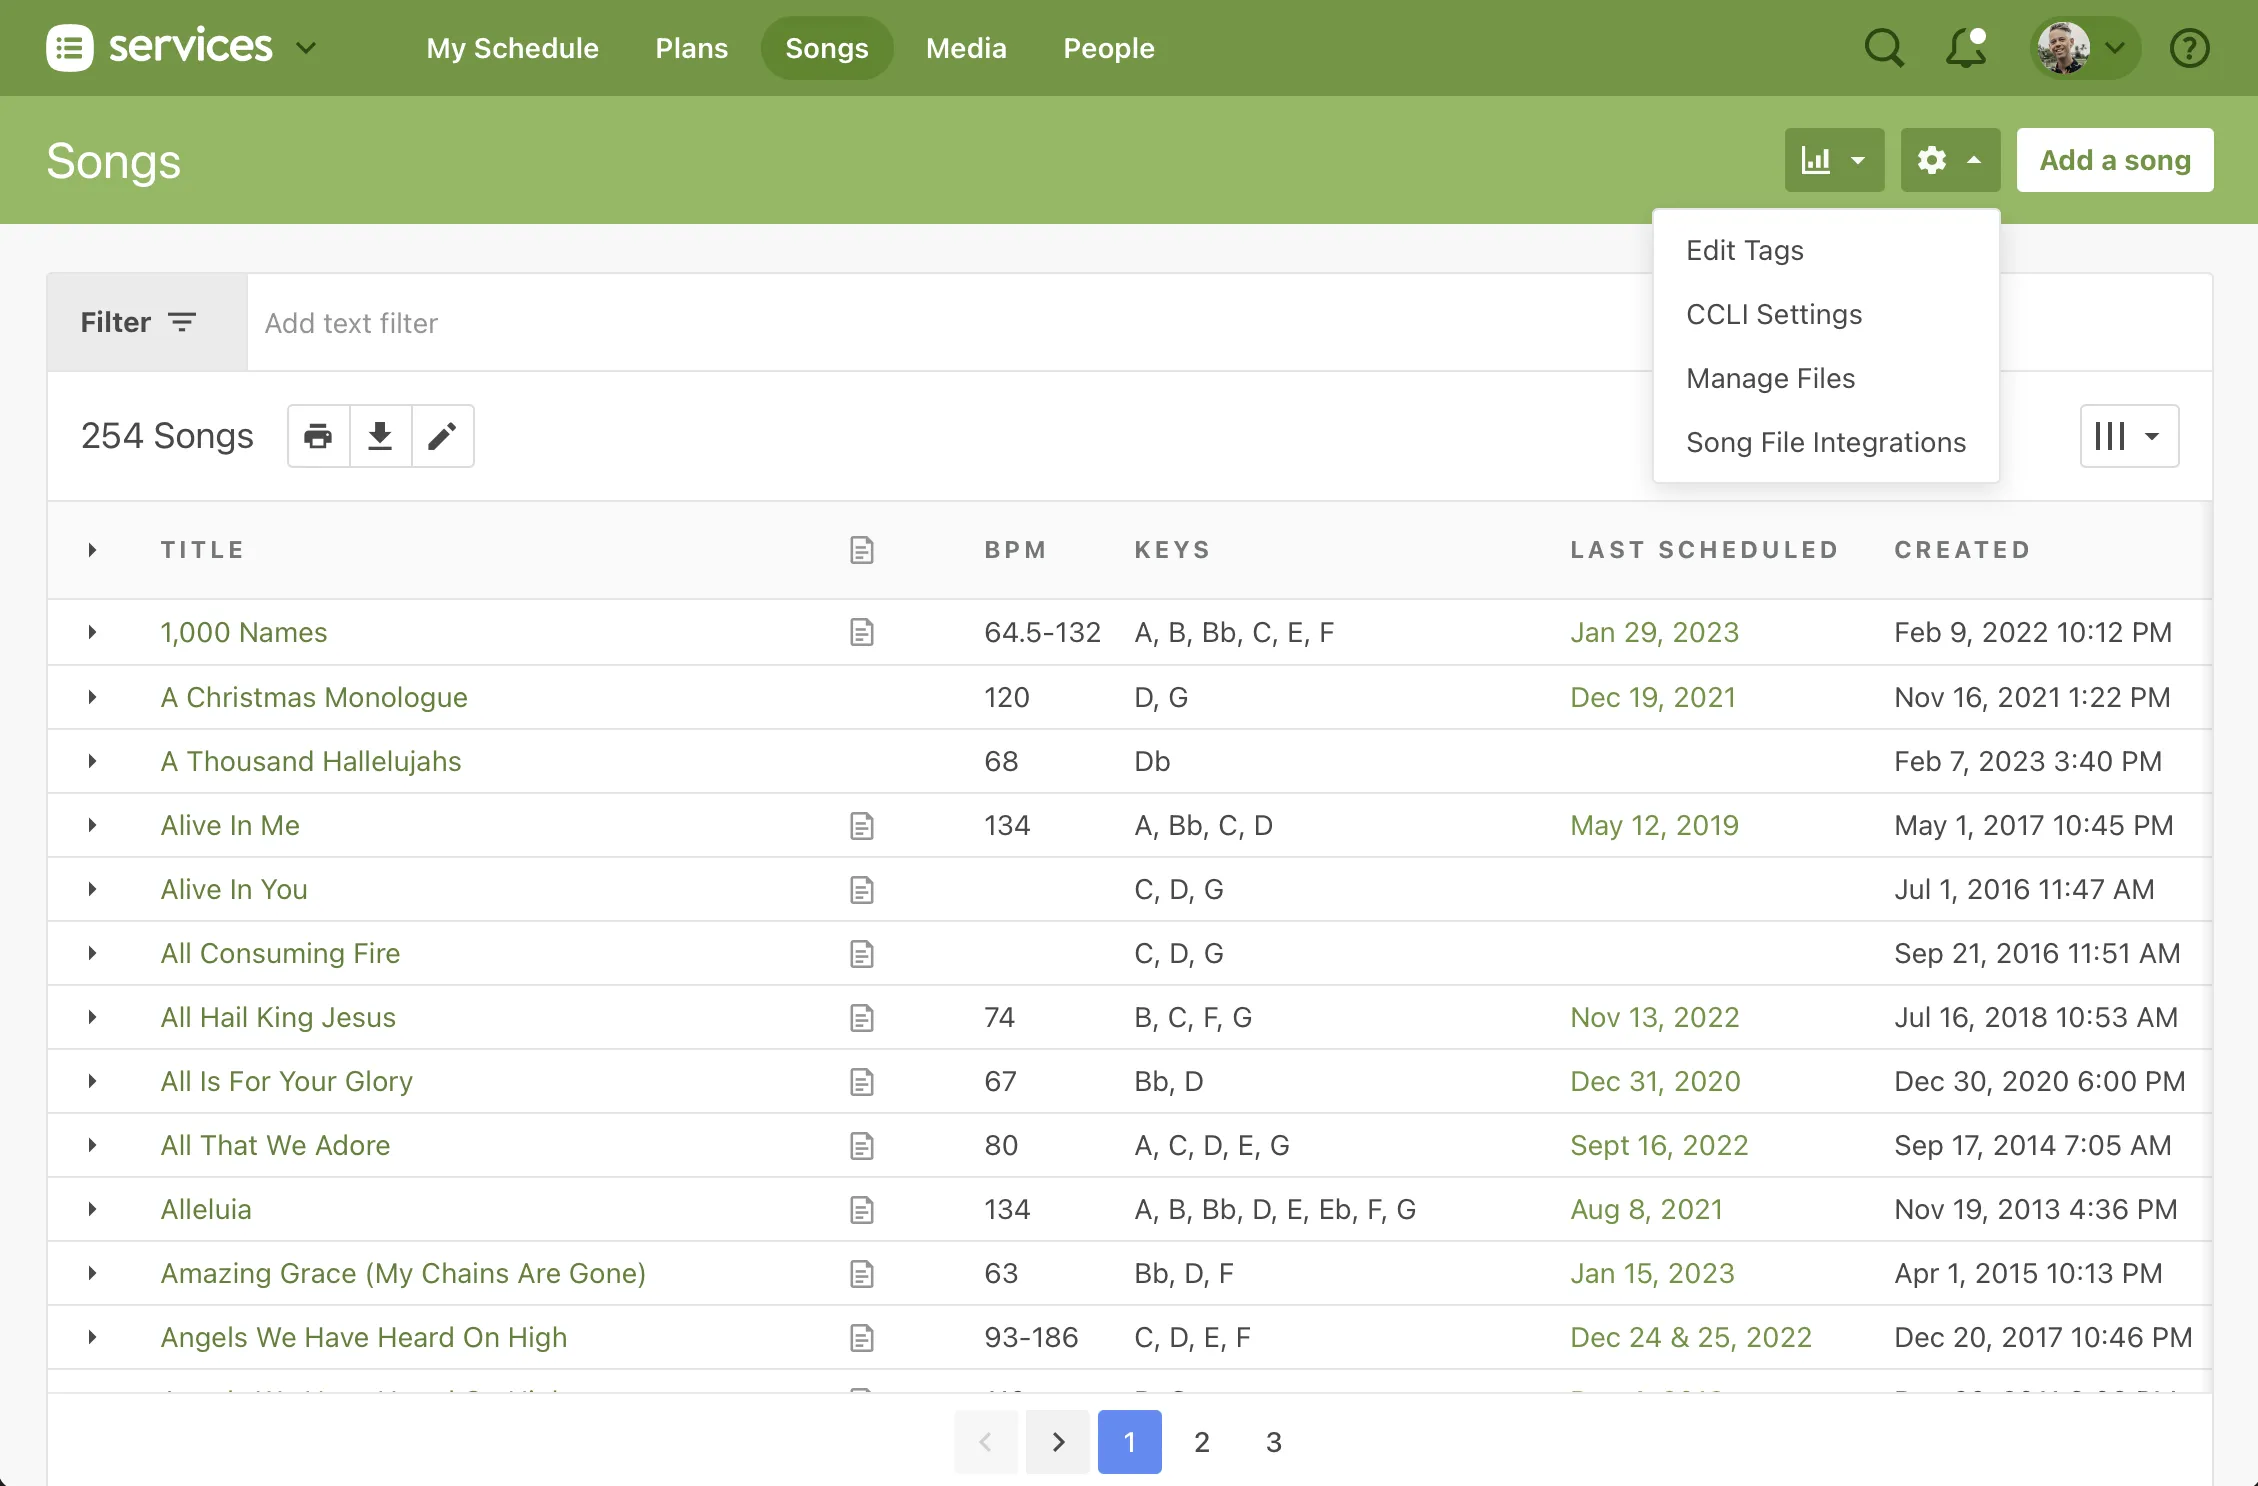Viewport: 2258px width, 1486px height.
Task: Go to page 2 of the songs list
Action: (x=1201, y=1442)
